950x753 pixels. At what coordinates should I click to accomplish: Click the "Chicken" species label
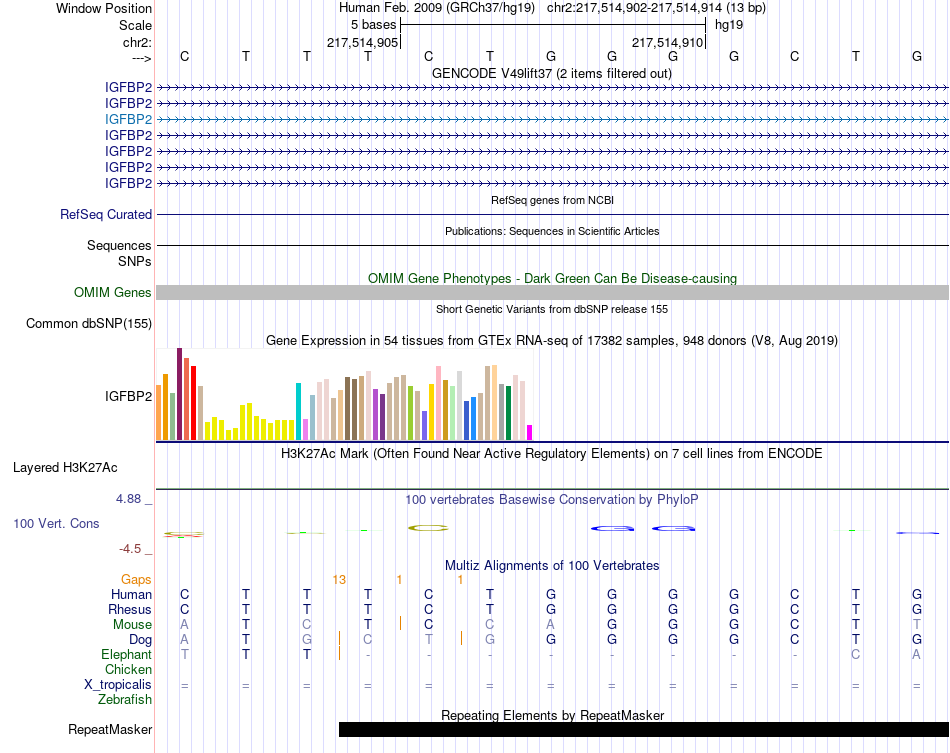(x=128, y=669)
